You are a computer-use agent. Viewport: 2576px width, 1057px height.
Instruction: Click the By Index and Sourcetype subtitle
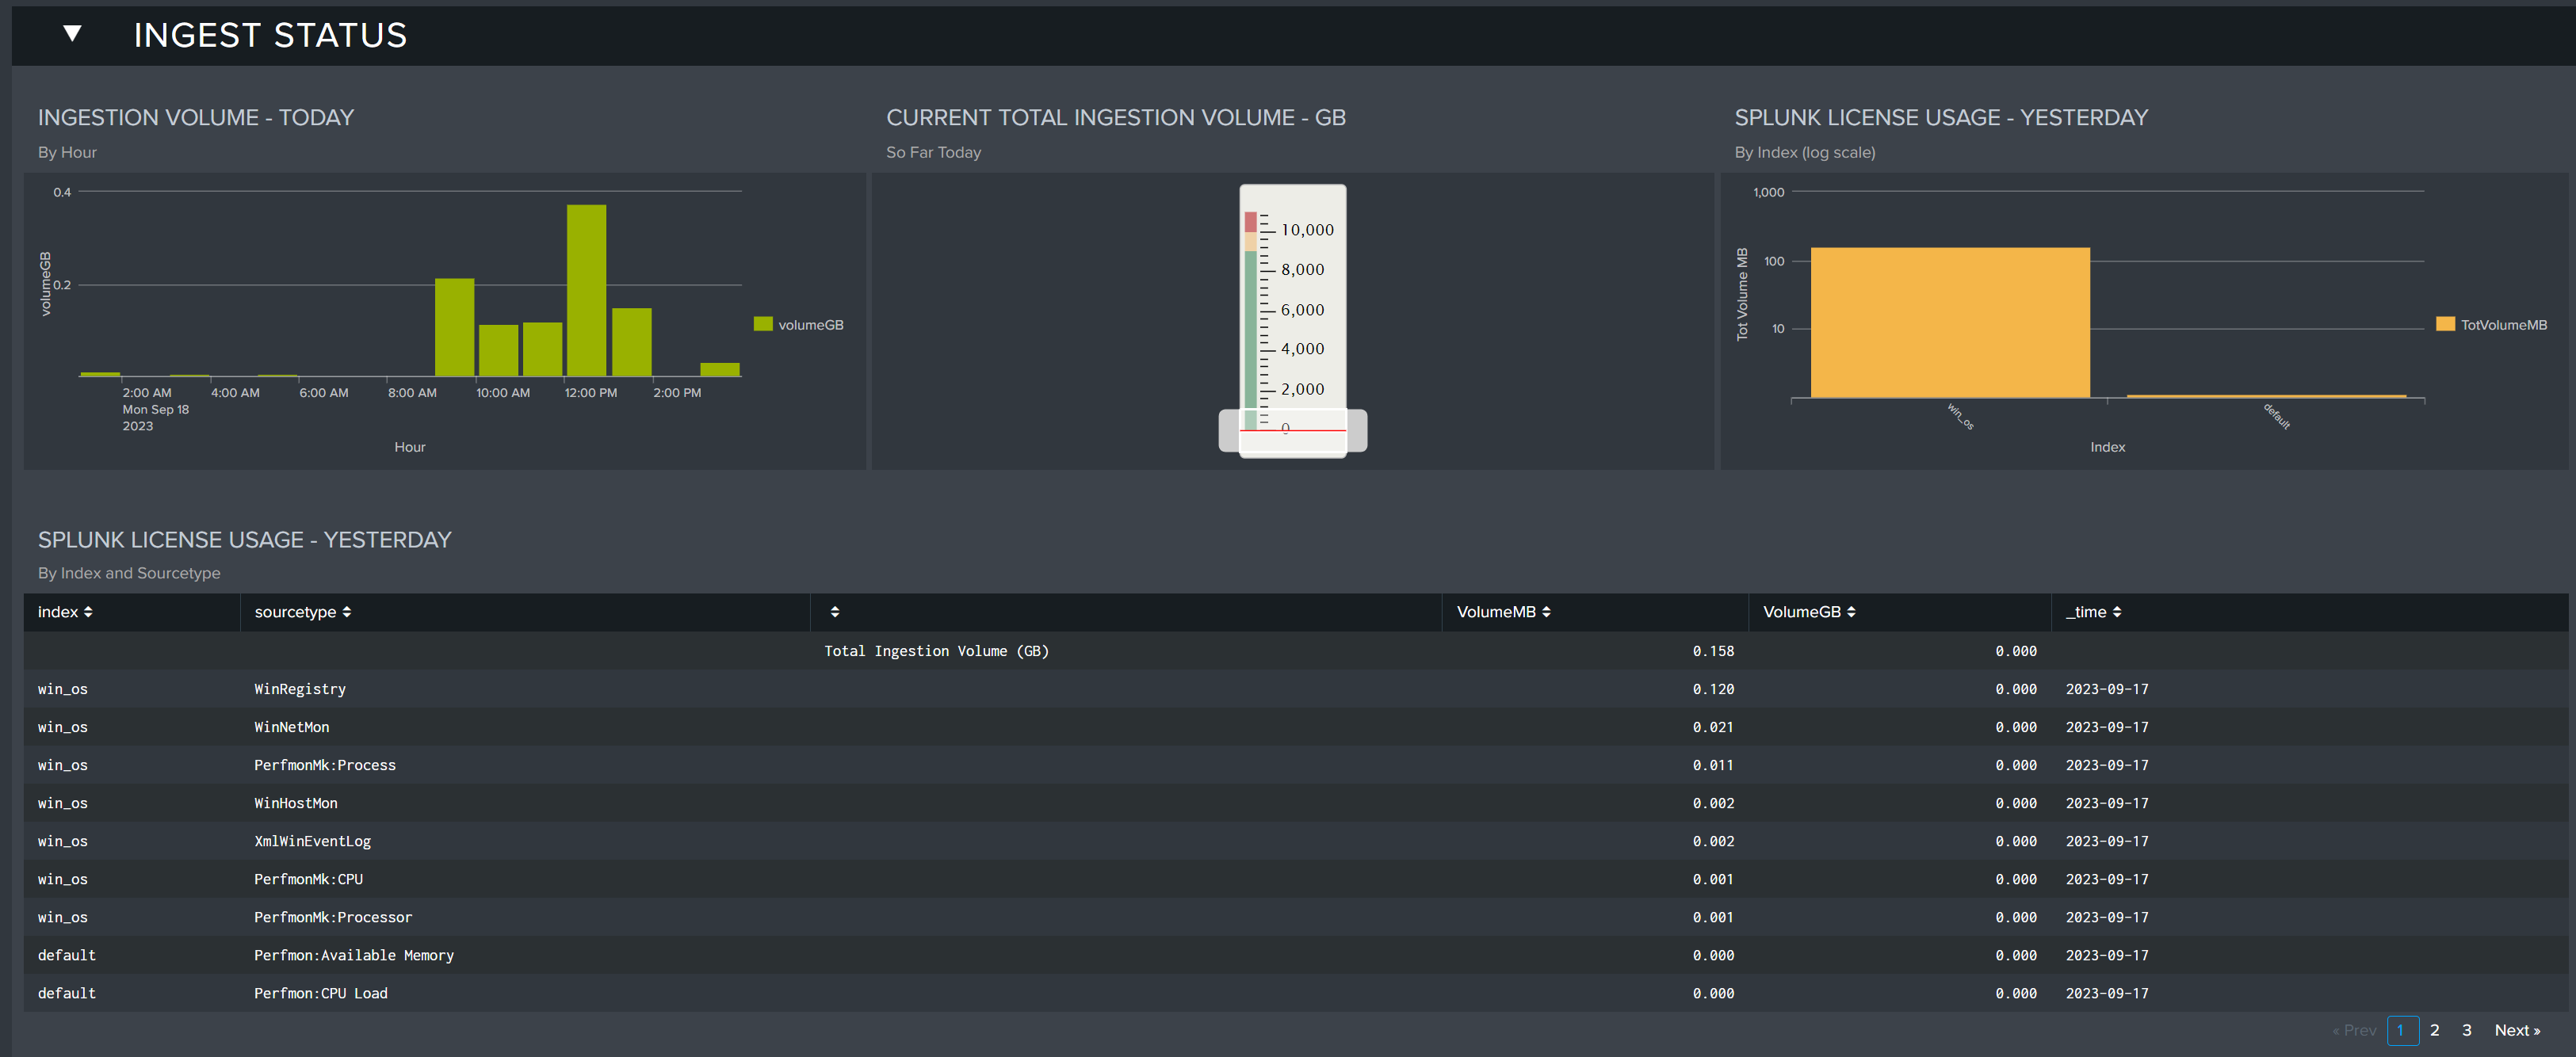[x=129, y=573]
